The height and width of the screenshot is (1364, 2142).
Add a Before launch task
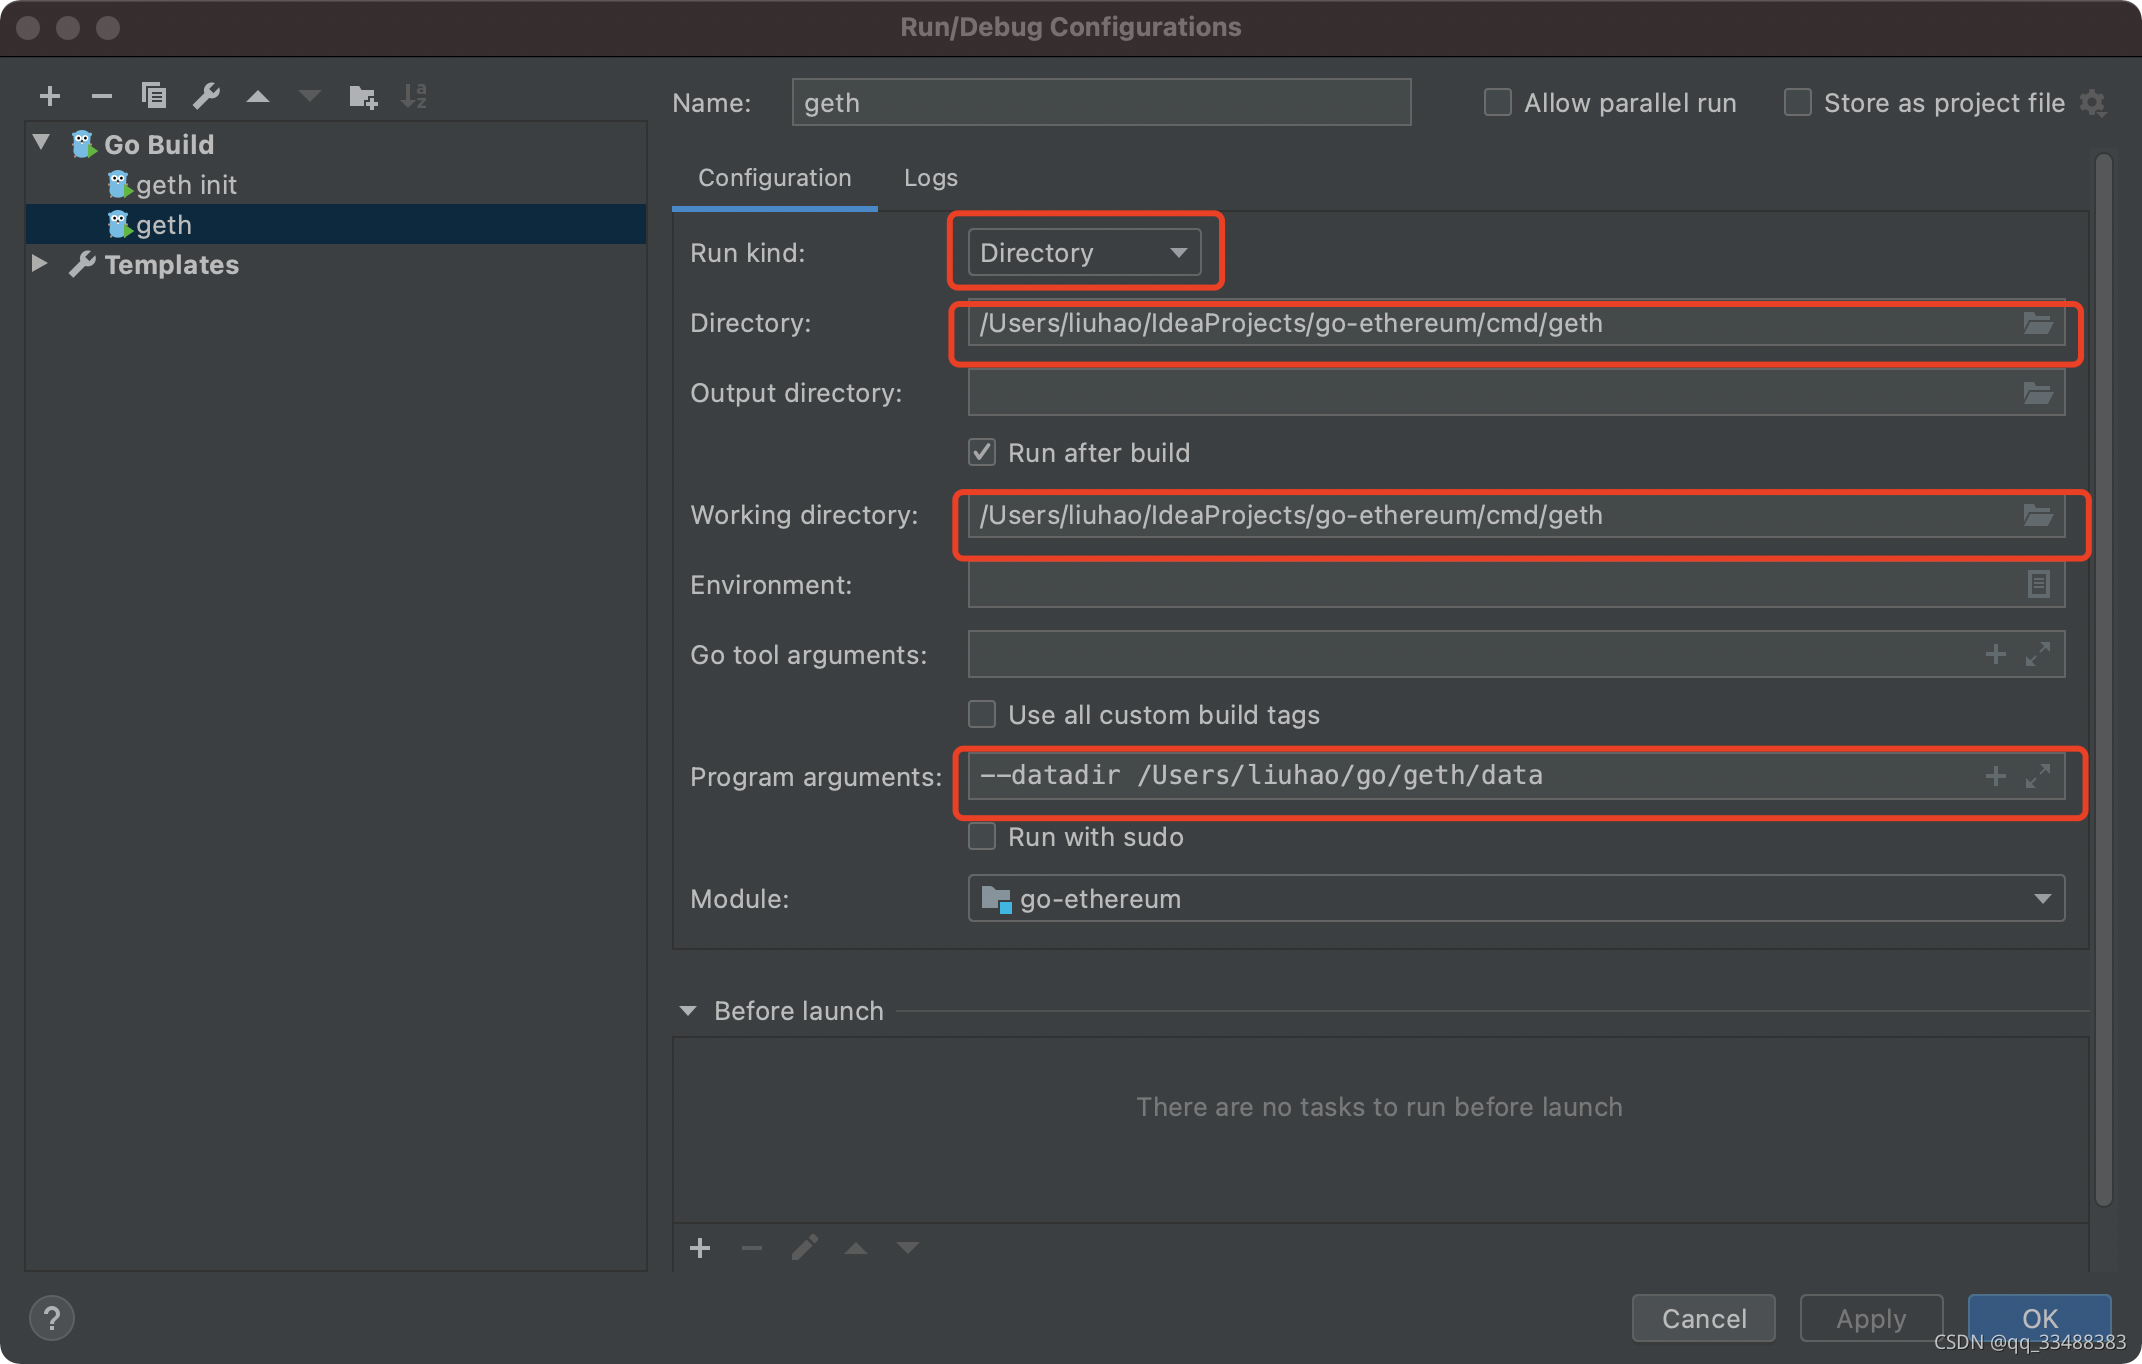coord(700,1248)
